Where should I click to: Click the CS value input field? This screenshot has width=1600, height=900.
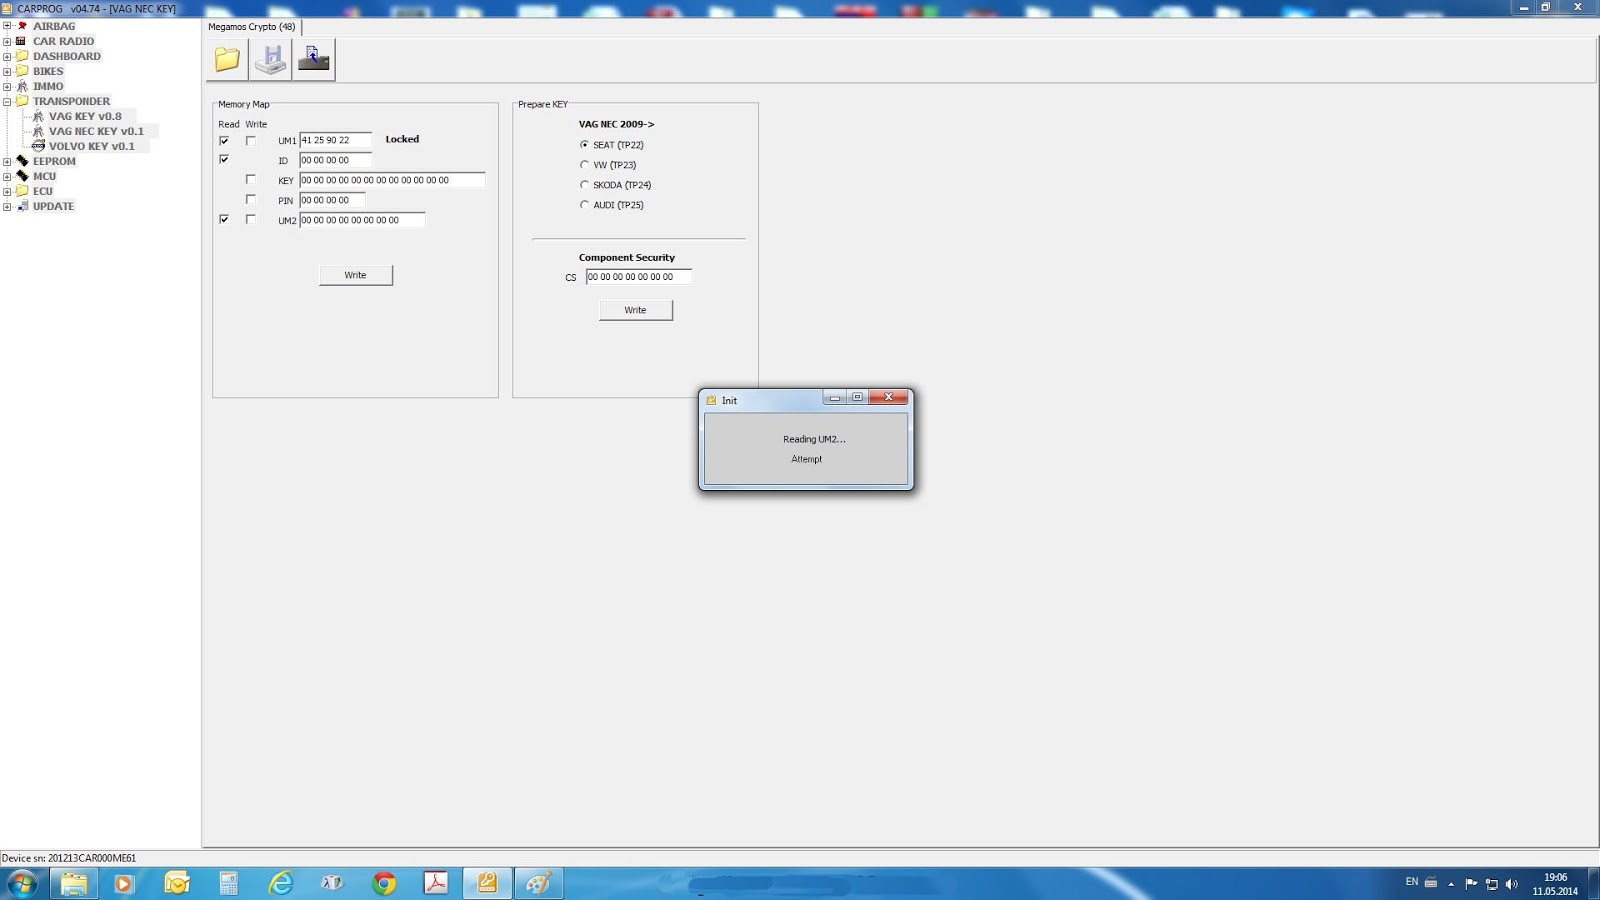[x=638, y=276]
